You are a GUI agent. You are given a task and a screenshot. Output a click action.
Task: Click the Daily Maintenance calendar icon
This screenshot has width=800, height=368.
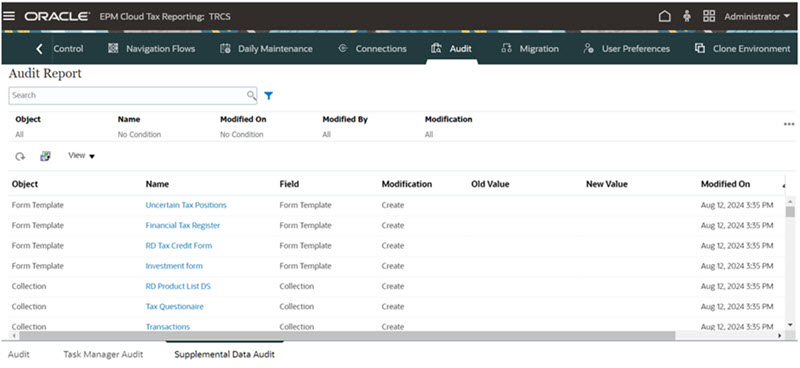(x=225, y=48)
